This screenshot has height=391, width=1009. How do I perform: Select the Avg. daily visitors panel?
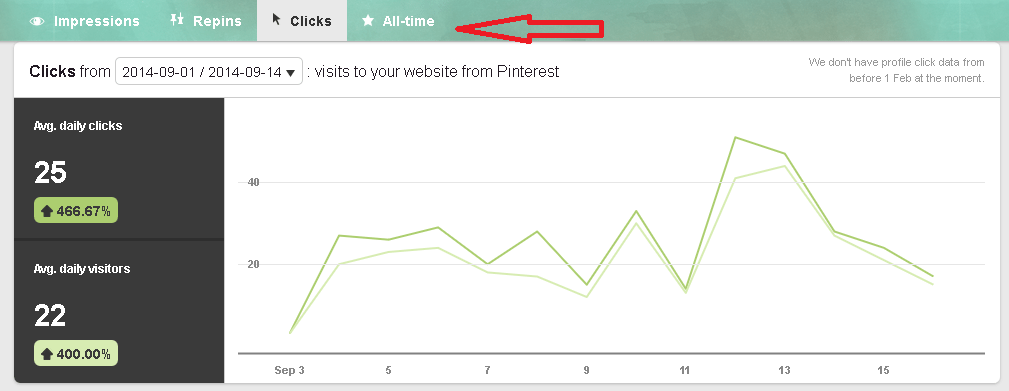click(x=119, y=312)
